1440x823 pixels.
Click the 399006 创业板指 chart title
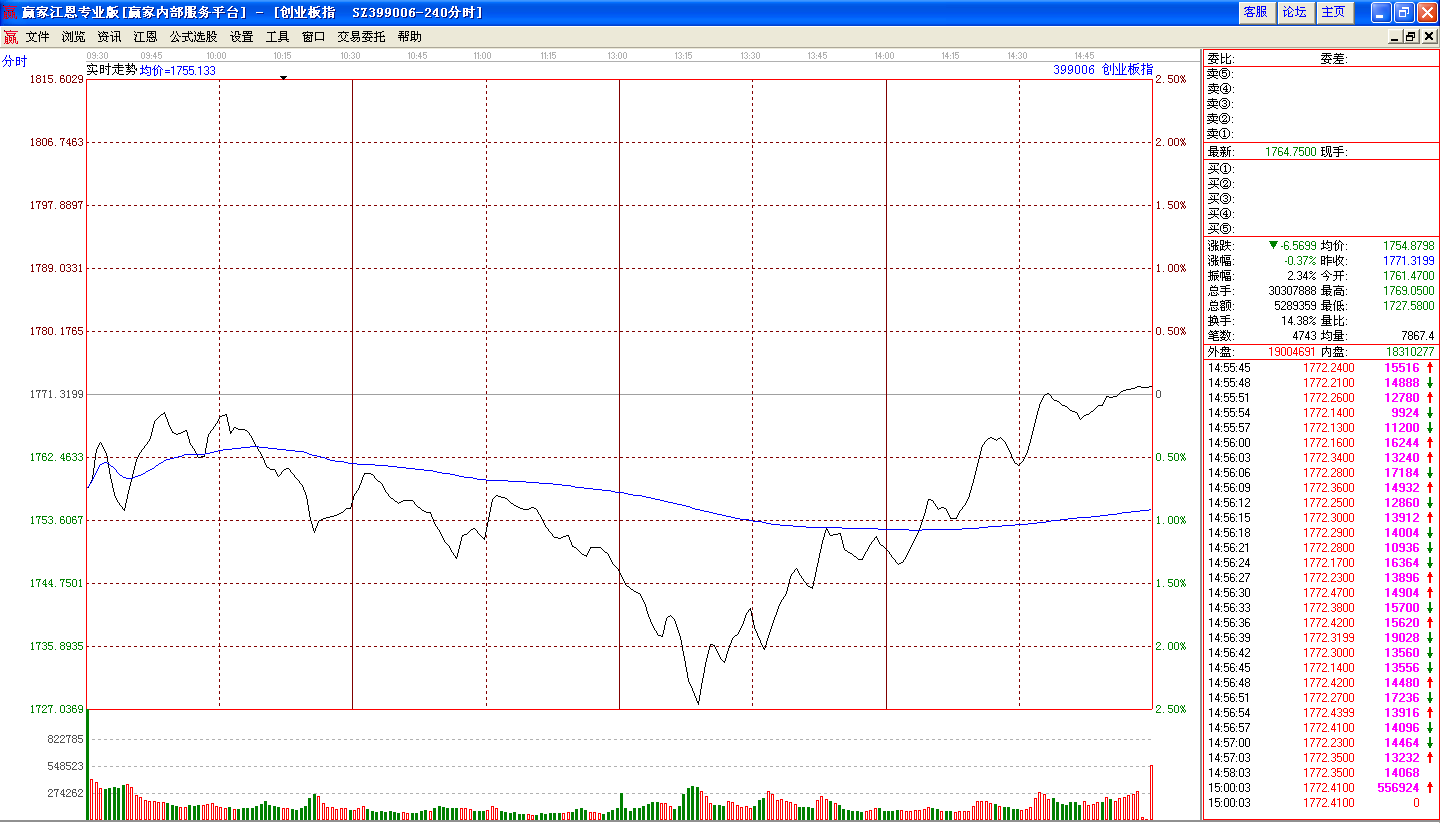1103,70
